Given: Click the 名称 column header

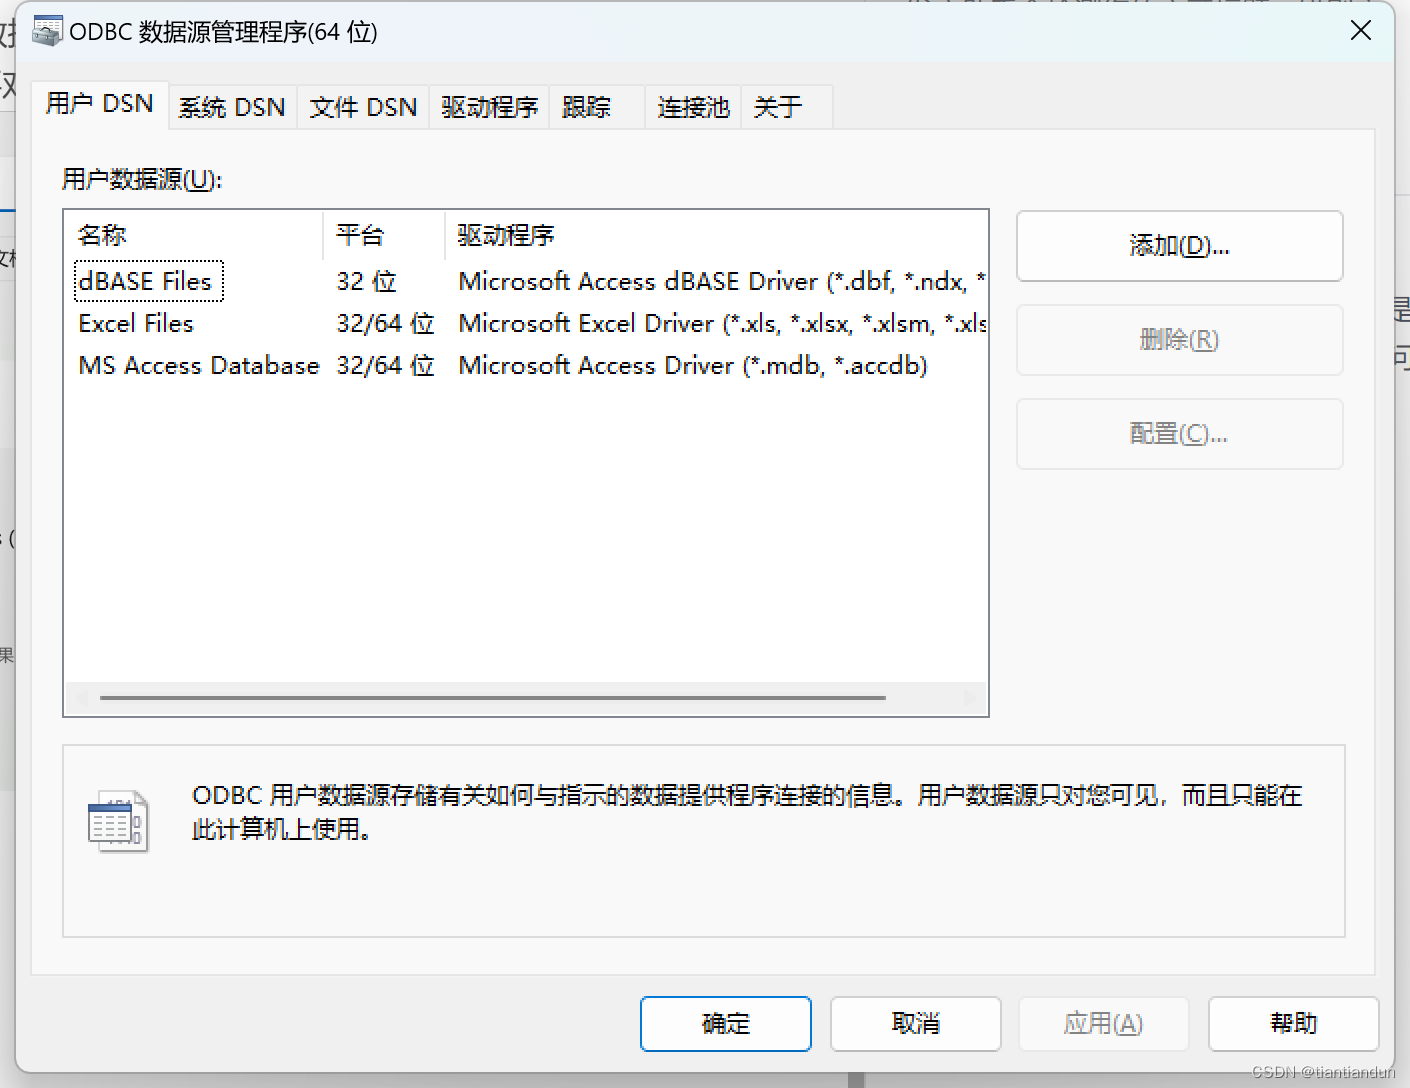Looking at the screenshot, I should (x=103, y=234).
